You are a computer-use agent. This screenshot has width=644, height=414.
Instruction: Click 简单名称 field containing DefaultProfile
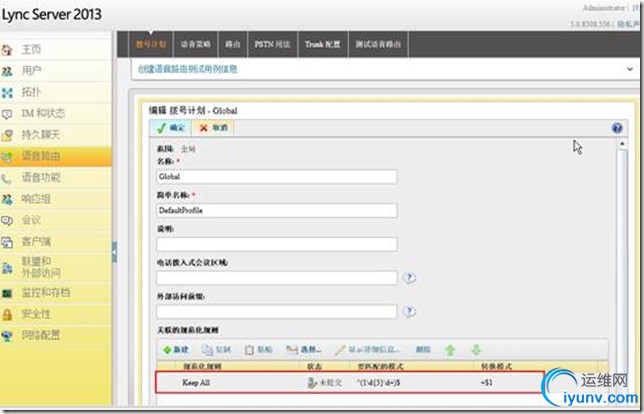(x=276, y=210)
